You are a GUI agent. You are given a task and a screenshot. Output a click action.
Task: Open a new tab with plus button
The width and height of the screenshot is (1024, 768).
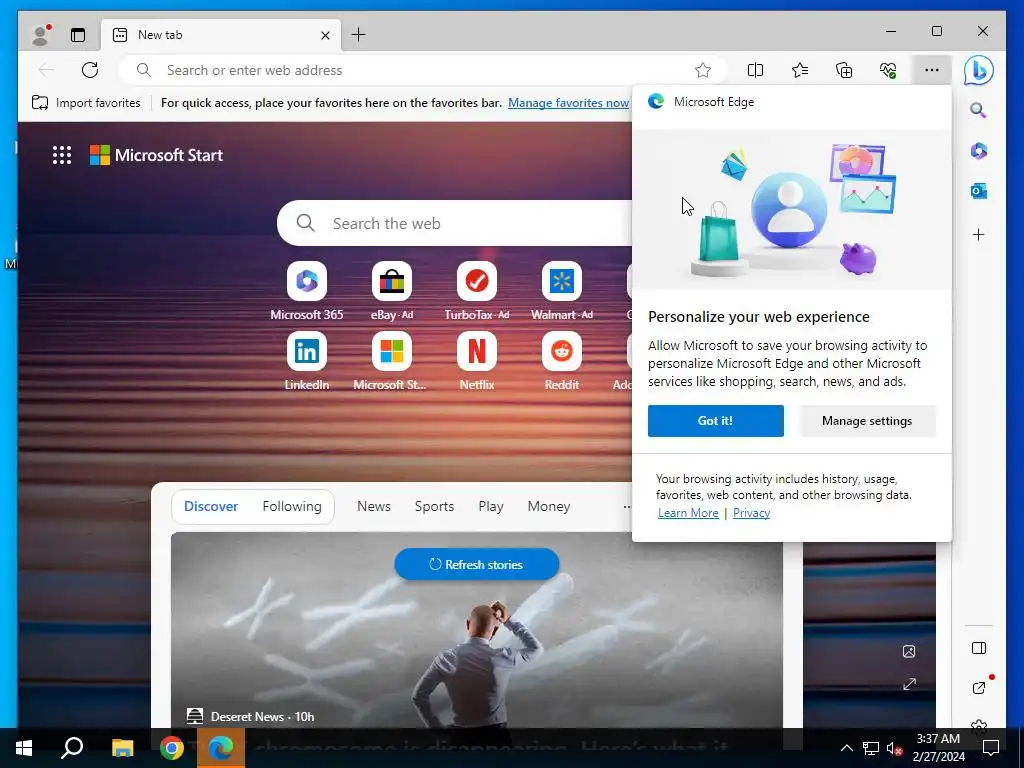(x=359, y=35)
